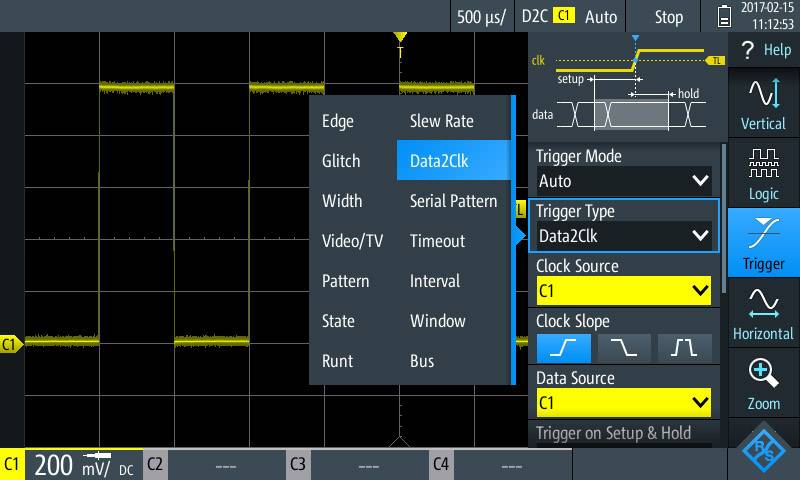Select the C2 channel label
Image resolution: width=800 pixels, height=480 pixels.
click(157, 464)
